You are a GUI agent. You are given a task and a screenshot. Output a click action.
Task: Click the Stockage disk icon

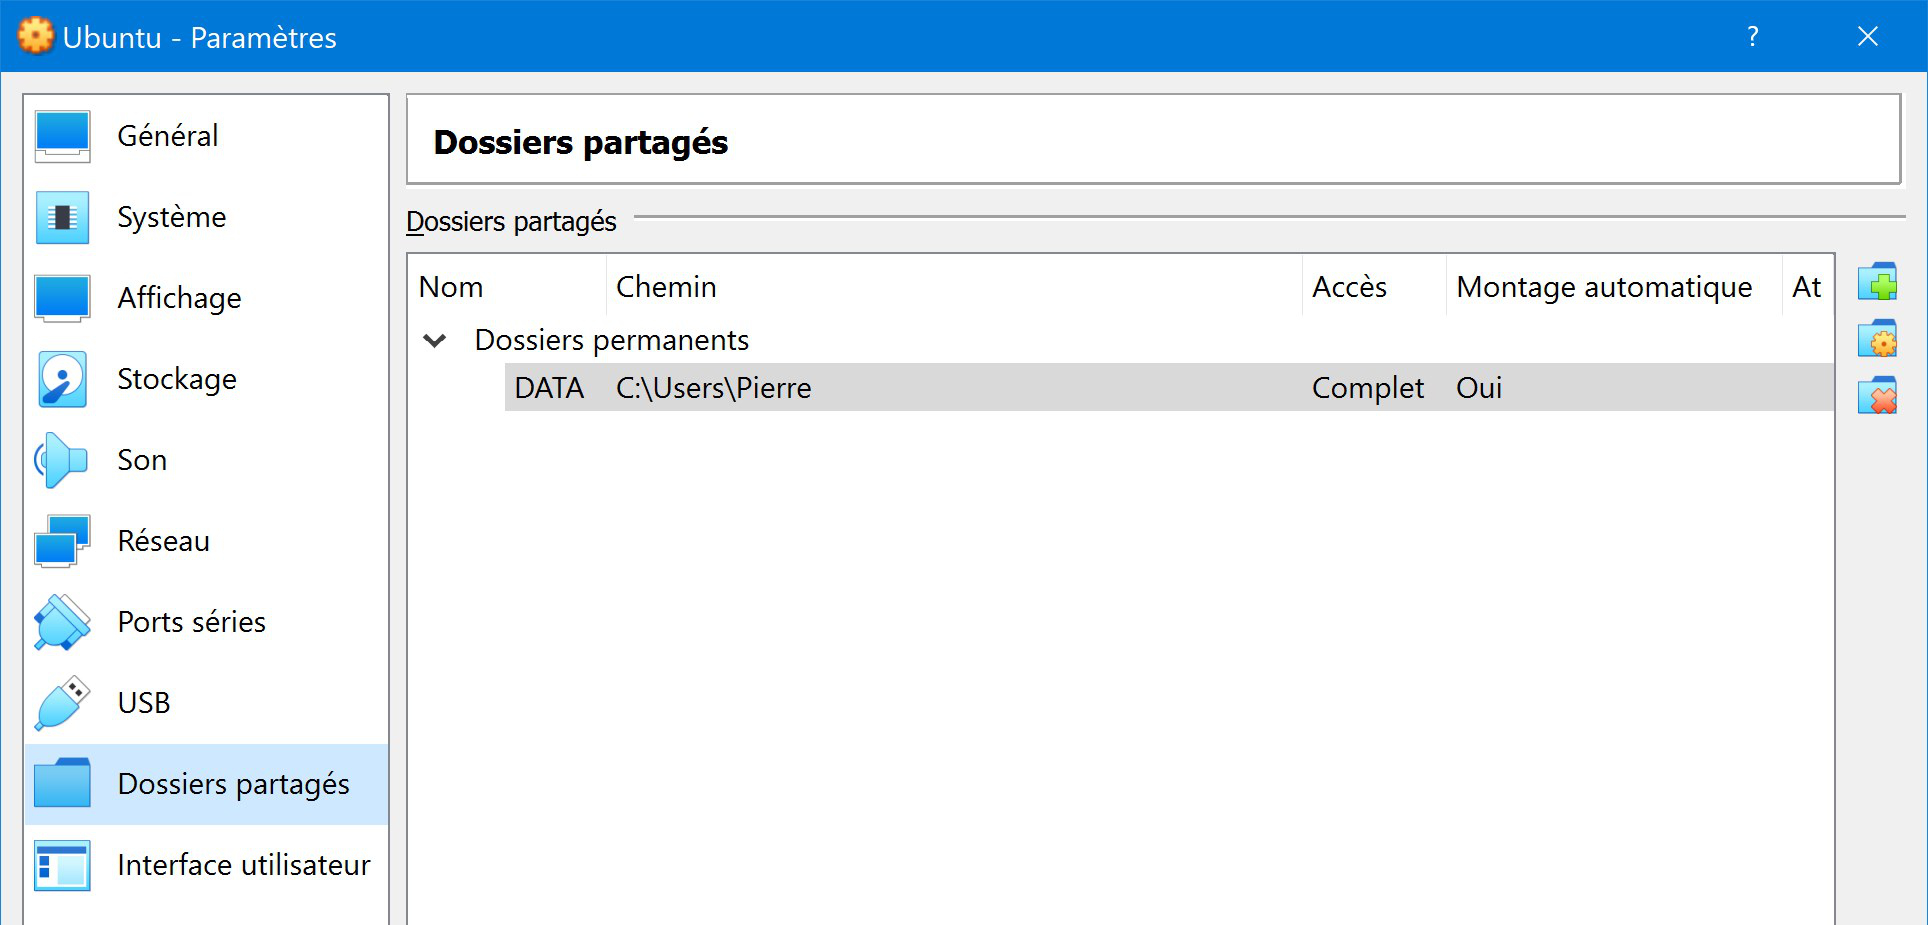coord(62,379)
